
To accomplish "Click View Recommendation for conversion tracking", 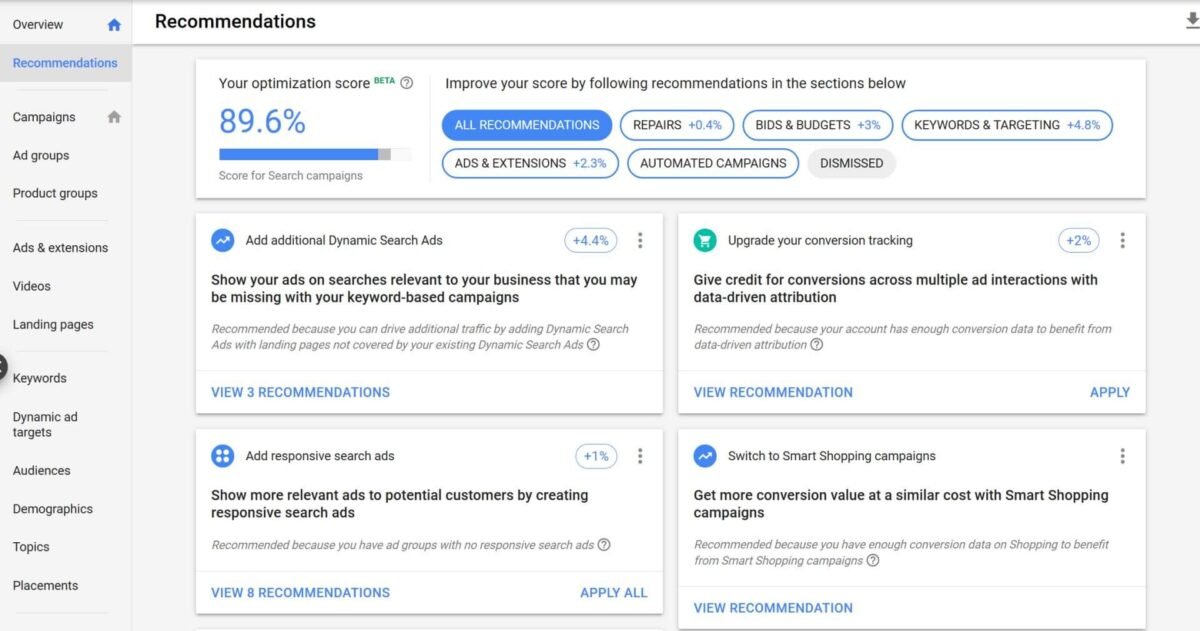I will (773, 392).
